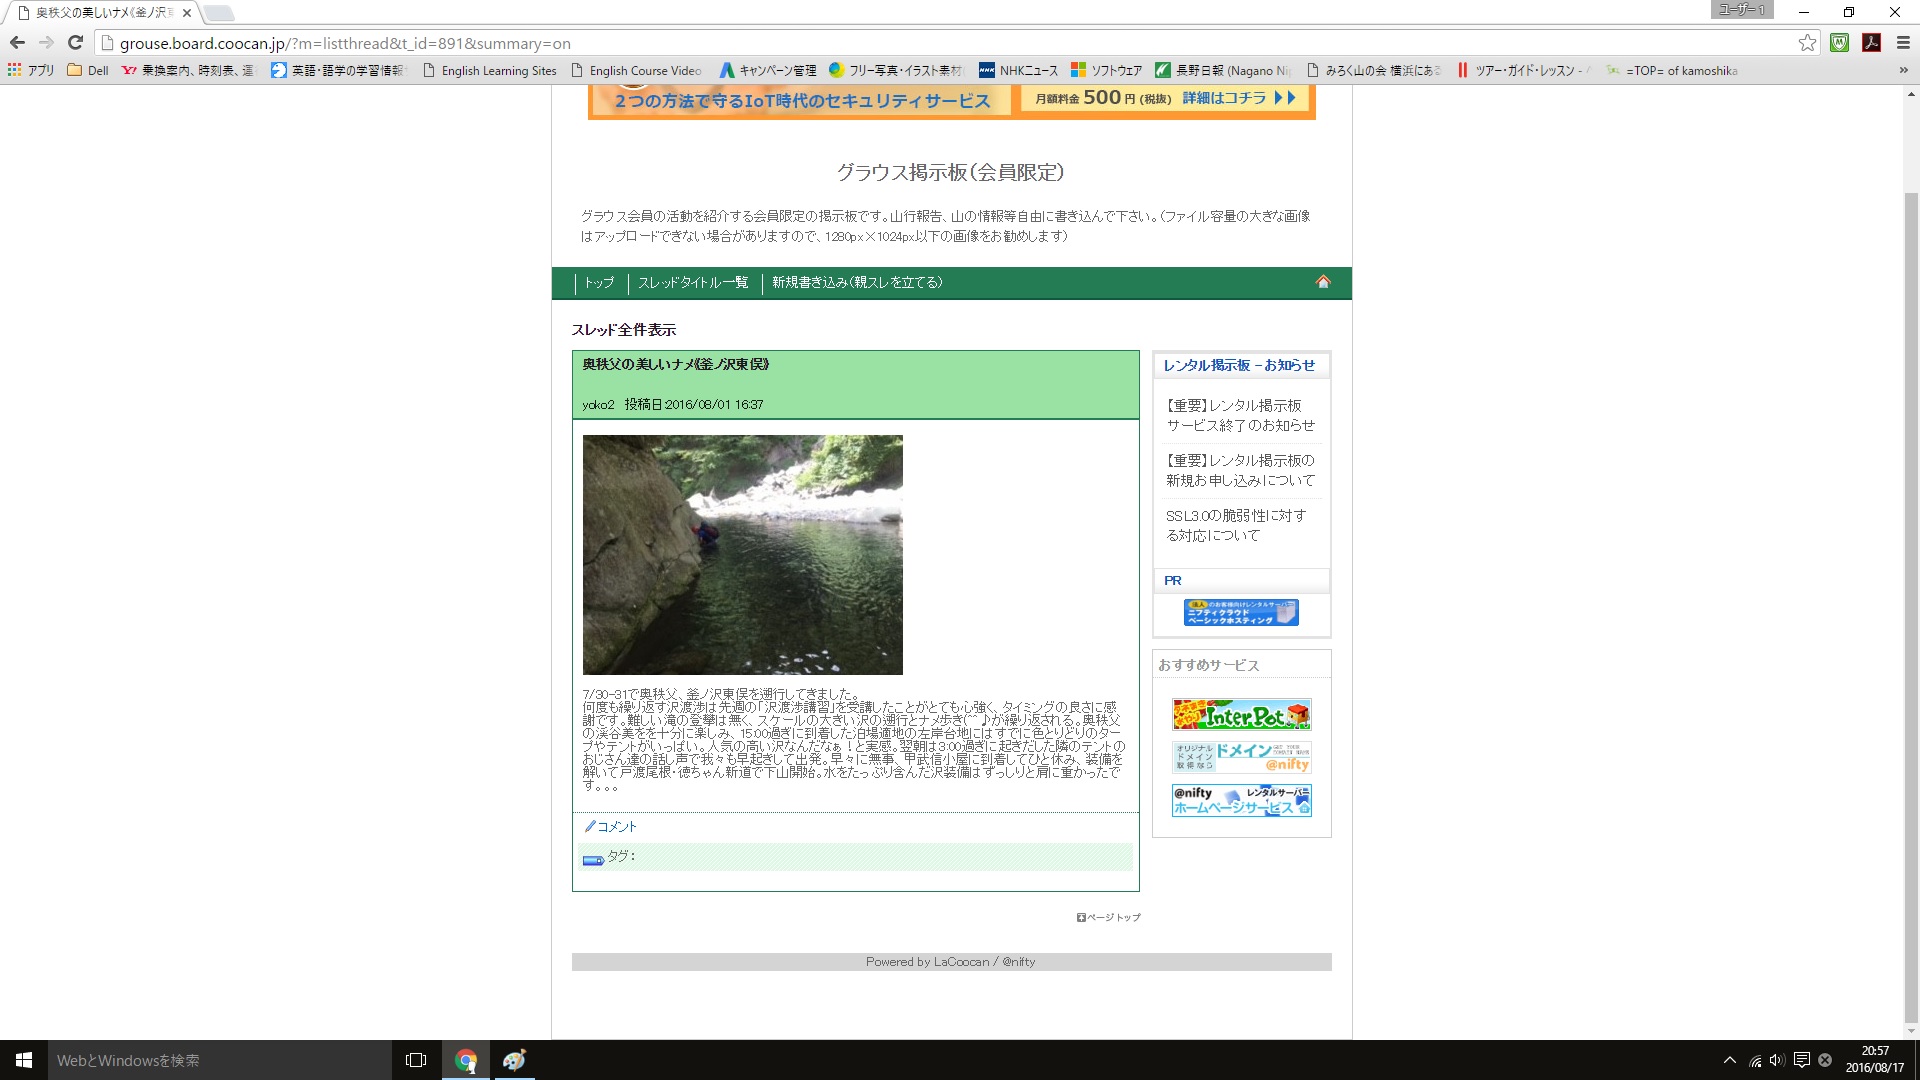1920x1080 pixels.
Task: Open Task View in taskbar
Action: (416, 1060)
